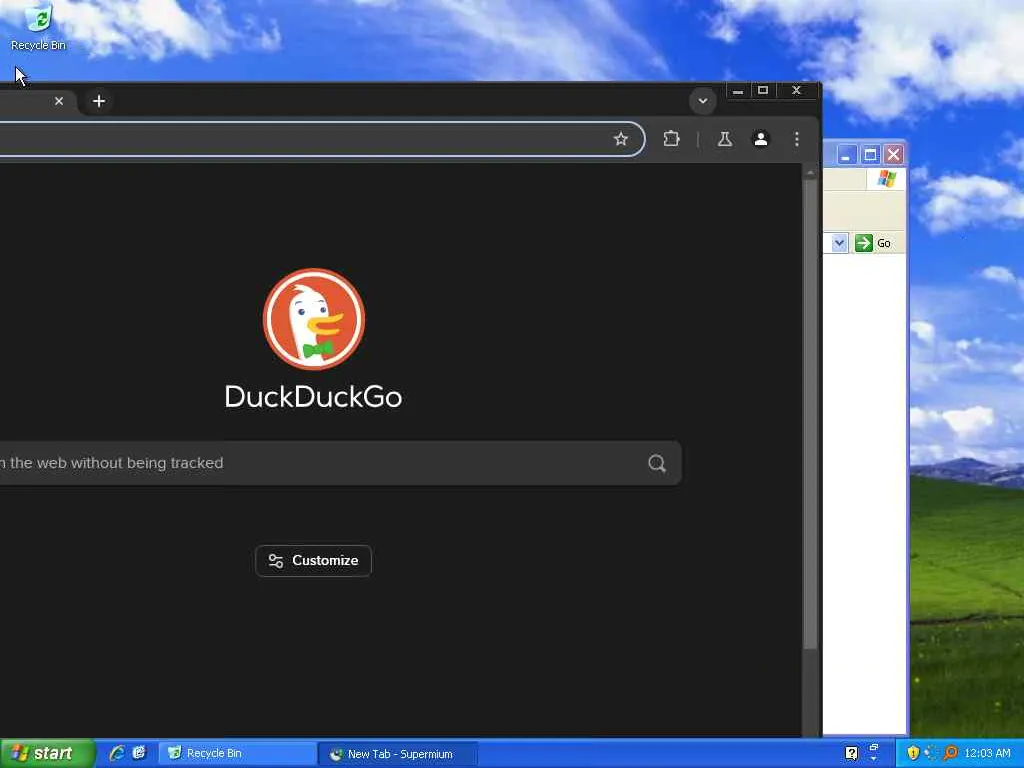Bookmark this page with the star icon

[x=620, y=138]
